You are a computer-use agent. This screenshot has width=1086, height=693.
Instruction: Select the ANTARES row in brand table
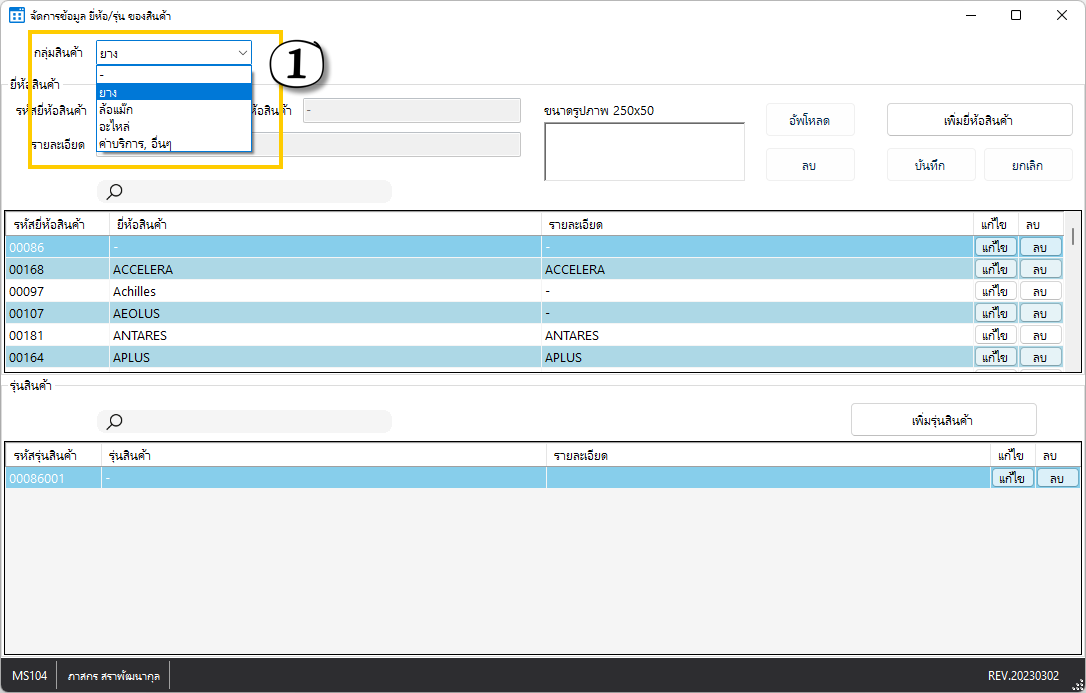300,336
